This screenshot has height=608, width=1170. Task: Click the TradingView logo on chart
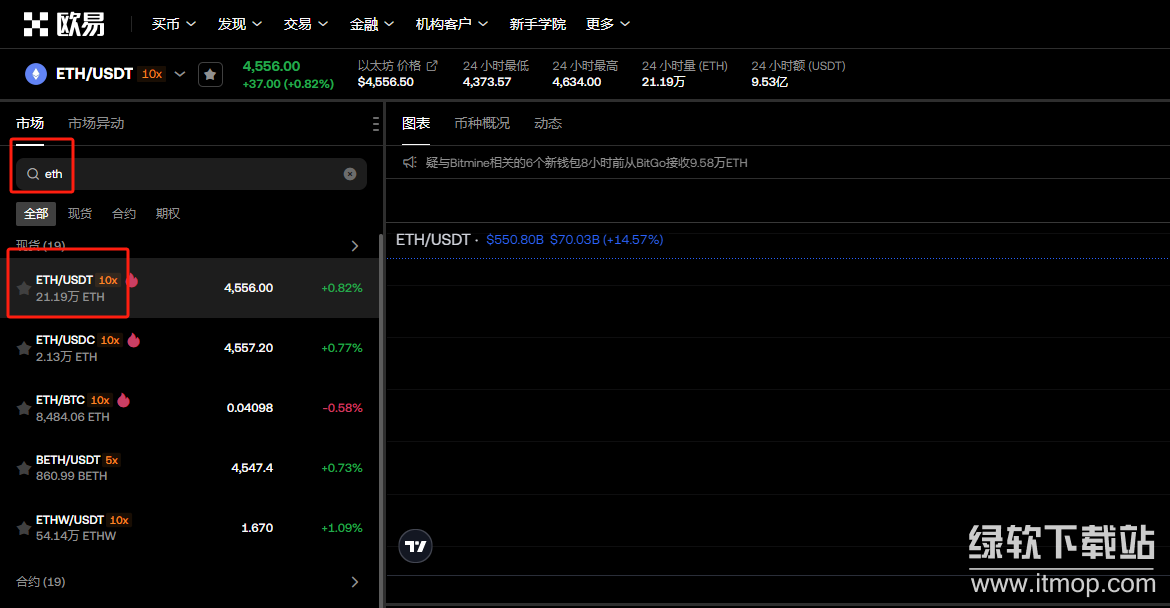tap(415, 546)
